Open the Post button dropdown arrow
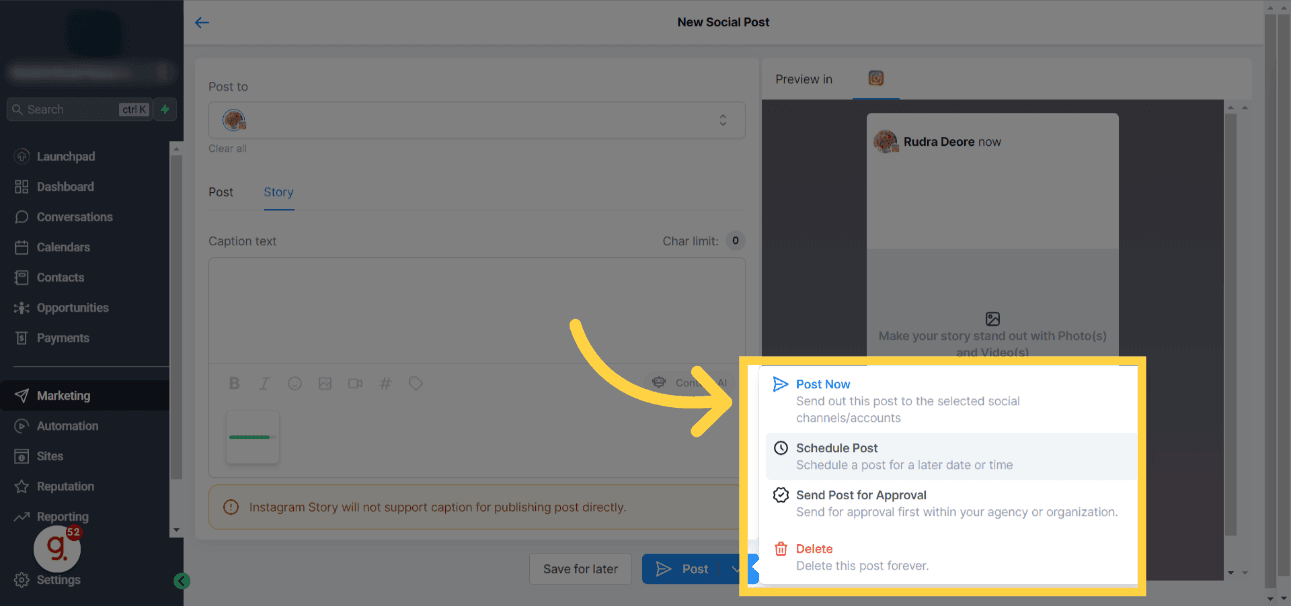1291x606 pixels. 736,569
